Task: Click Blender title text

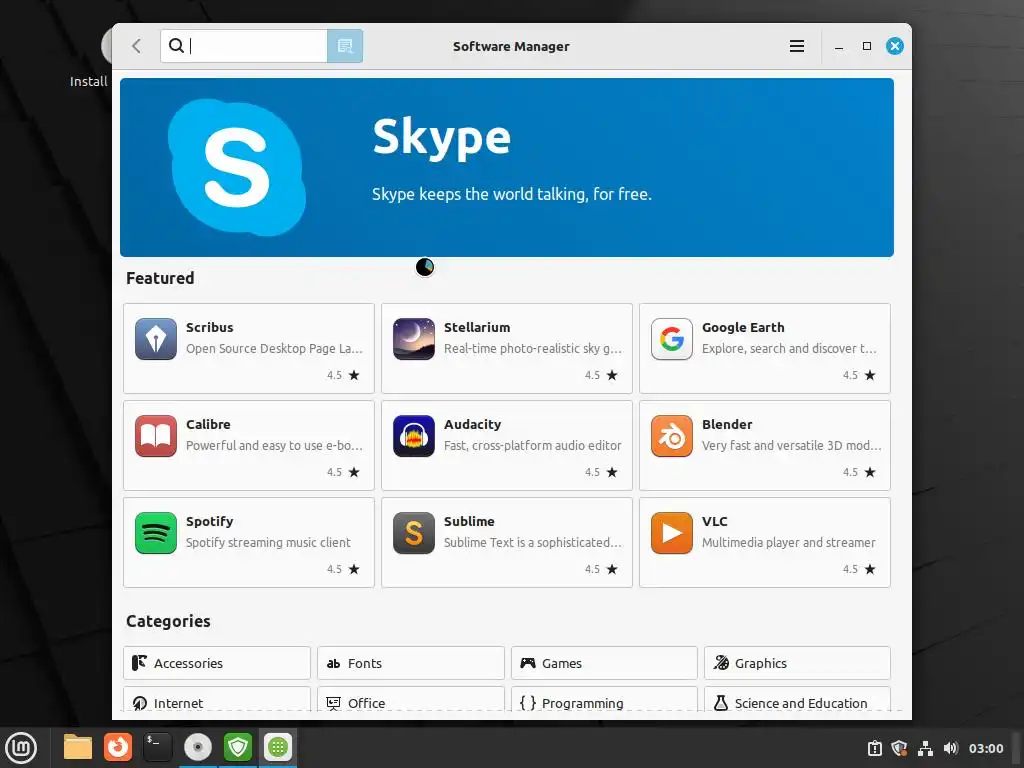Action: tap(727, 424)
